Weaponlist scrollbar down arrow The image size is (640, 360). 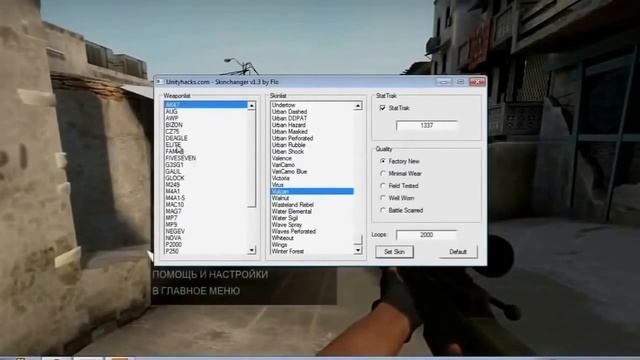pyautogui.click(x=252, y=250)
